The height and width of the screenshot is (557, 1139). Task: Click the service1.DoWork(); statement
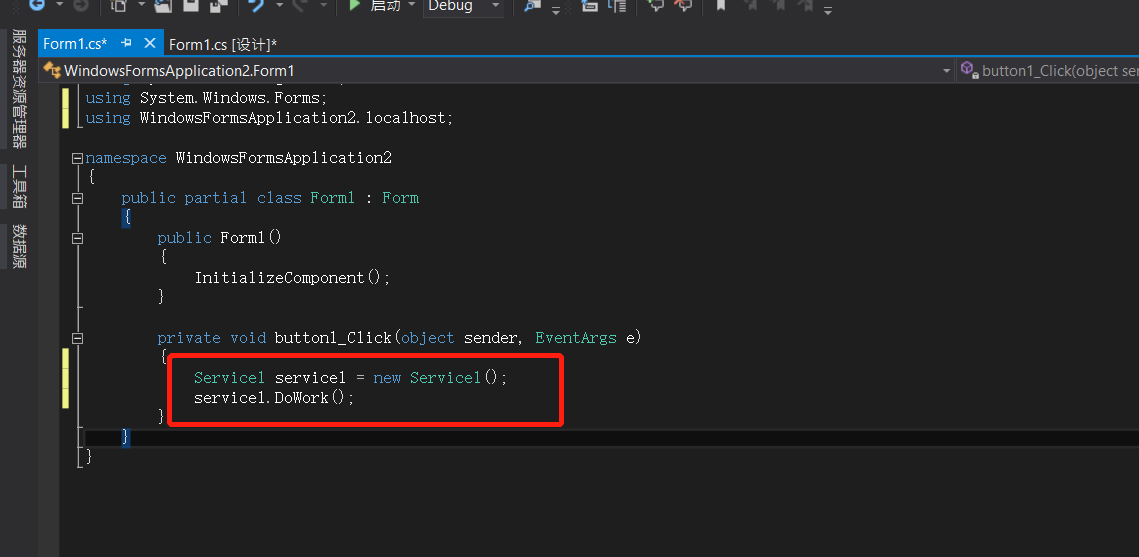274,399
